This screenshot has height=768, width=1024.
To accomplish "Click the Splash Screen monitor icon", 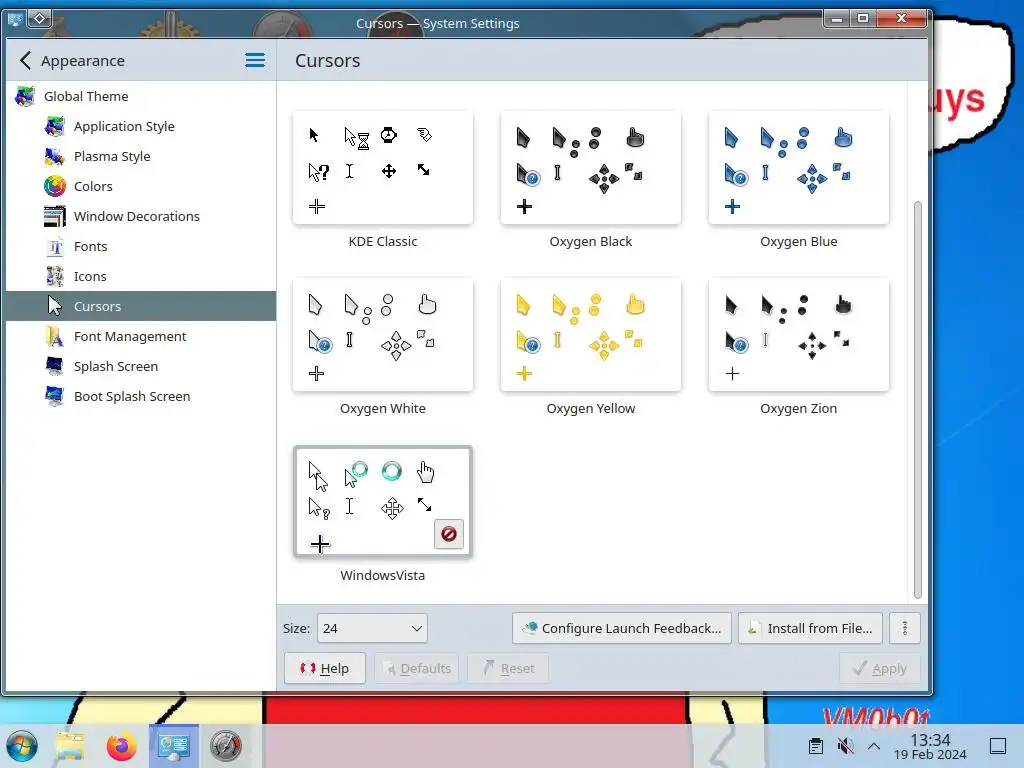I will (55, 366).
